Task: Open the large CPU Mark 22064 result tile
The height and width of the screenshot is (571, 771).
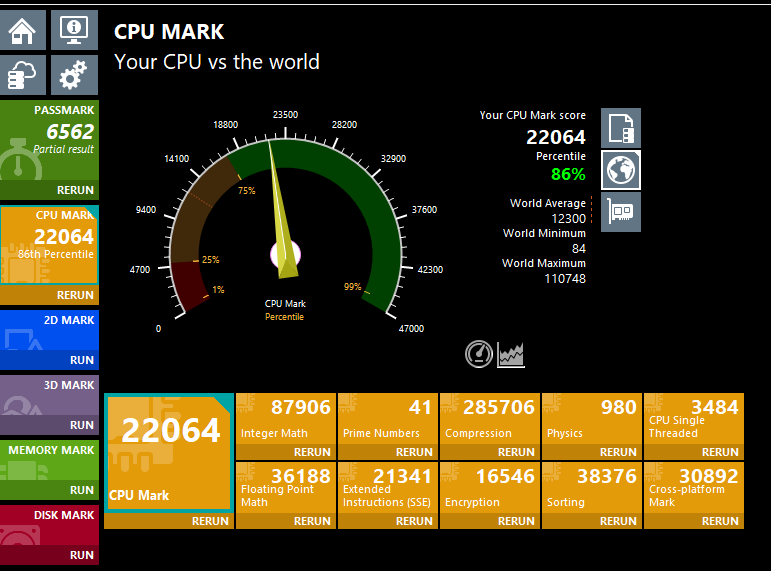Action: coord(169,452)
